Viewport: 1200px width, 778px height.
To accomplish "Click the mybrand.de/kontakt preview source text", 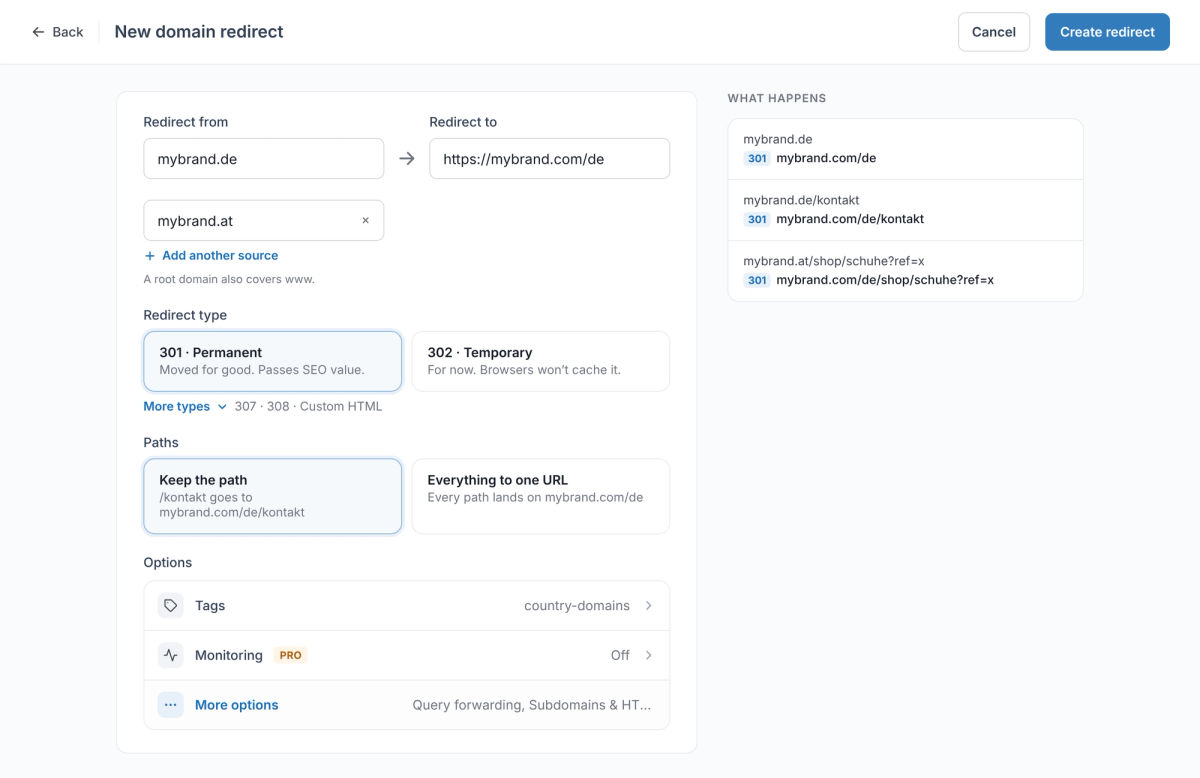I will click(x=801, y=200).
